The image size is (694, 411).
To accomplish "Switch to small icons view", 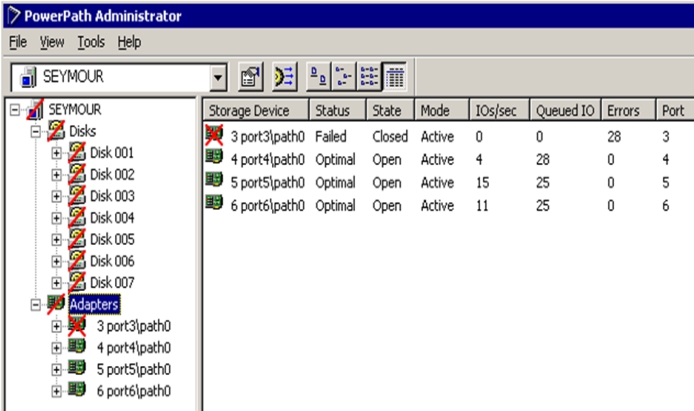I will 343,77.
